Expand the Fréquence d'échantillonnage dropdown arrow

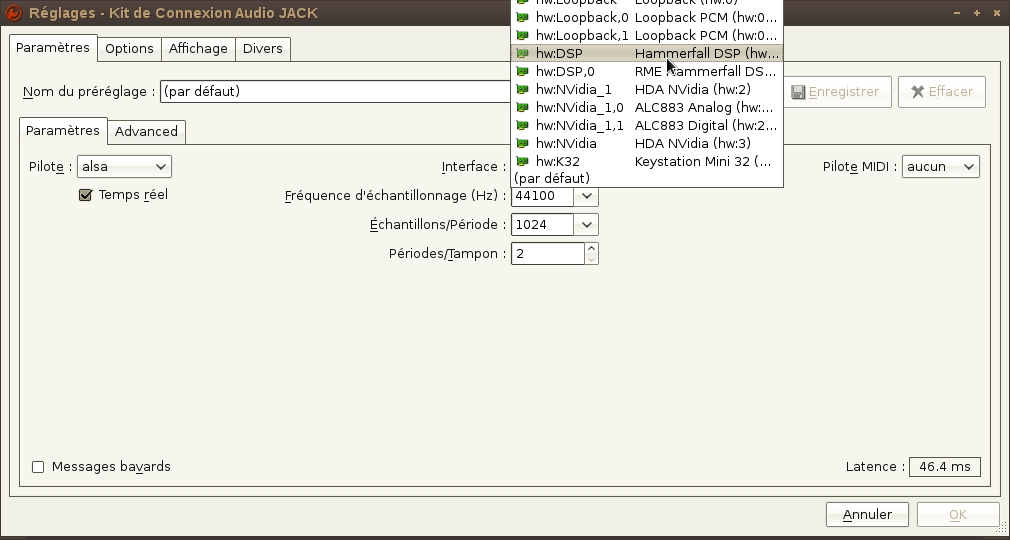(x=586, y=195)
